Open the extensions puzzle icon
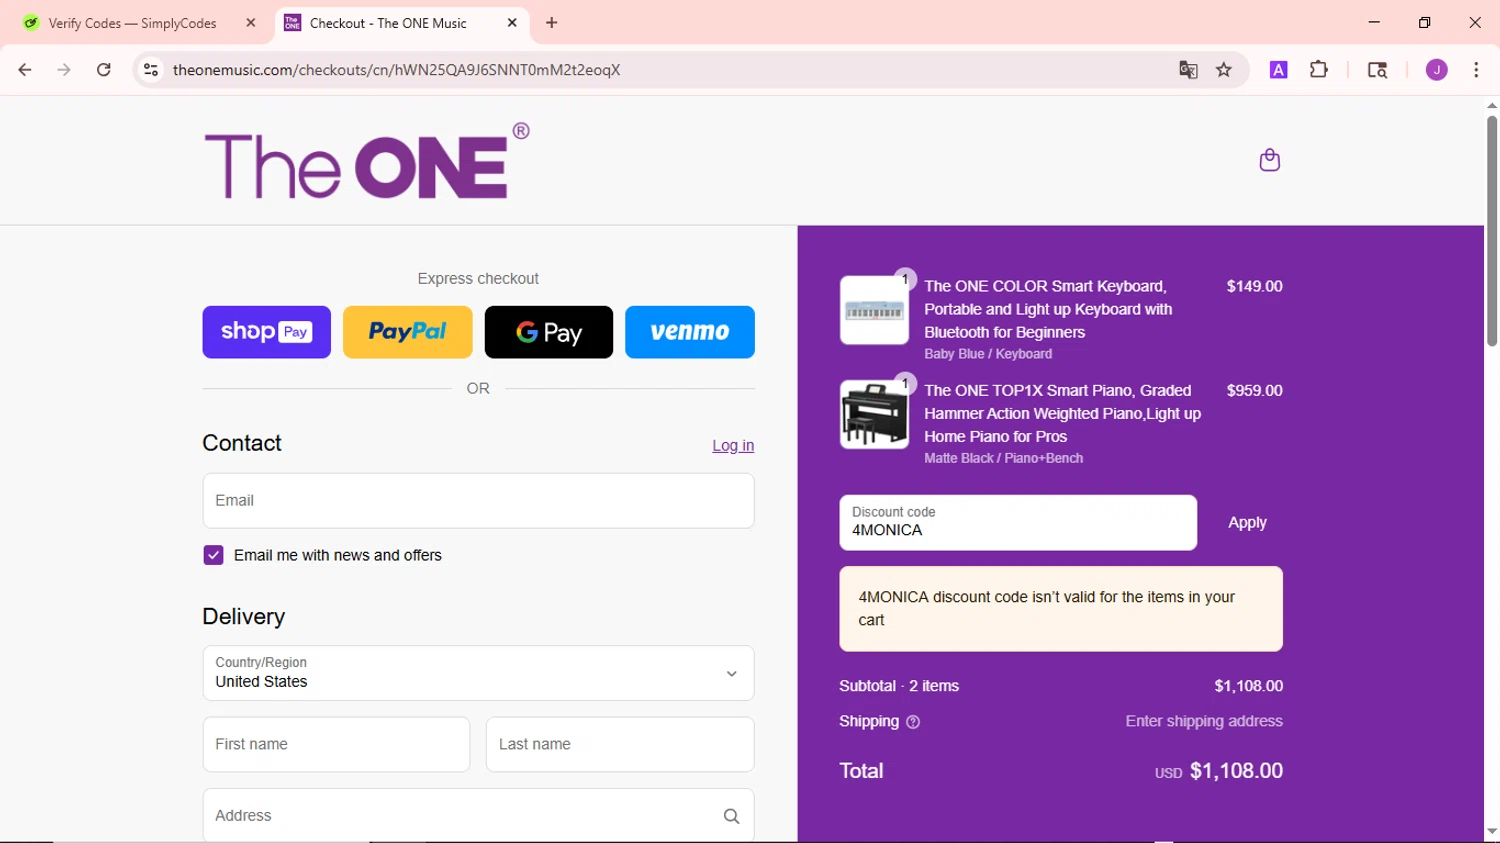1500x843 pixels. coord(1319,70)
